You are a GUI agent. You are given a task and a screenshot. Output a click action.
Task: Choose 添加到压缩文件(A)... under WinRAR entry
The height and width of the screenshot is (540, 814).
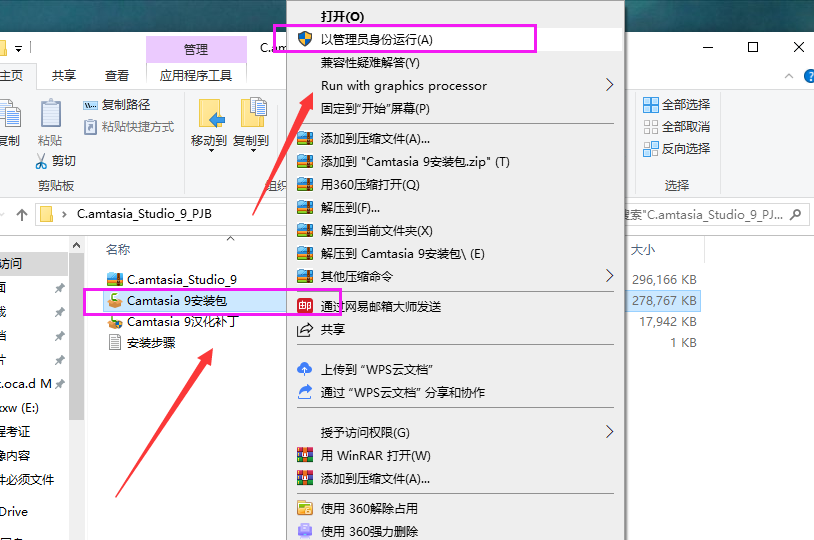point(375,479)
